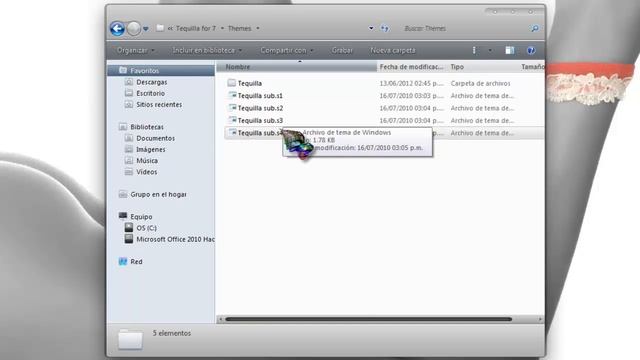Select Grupo en el hogar
This screenshot has width=640, height=360.
[158, 194]
